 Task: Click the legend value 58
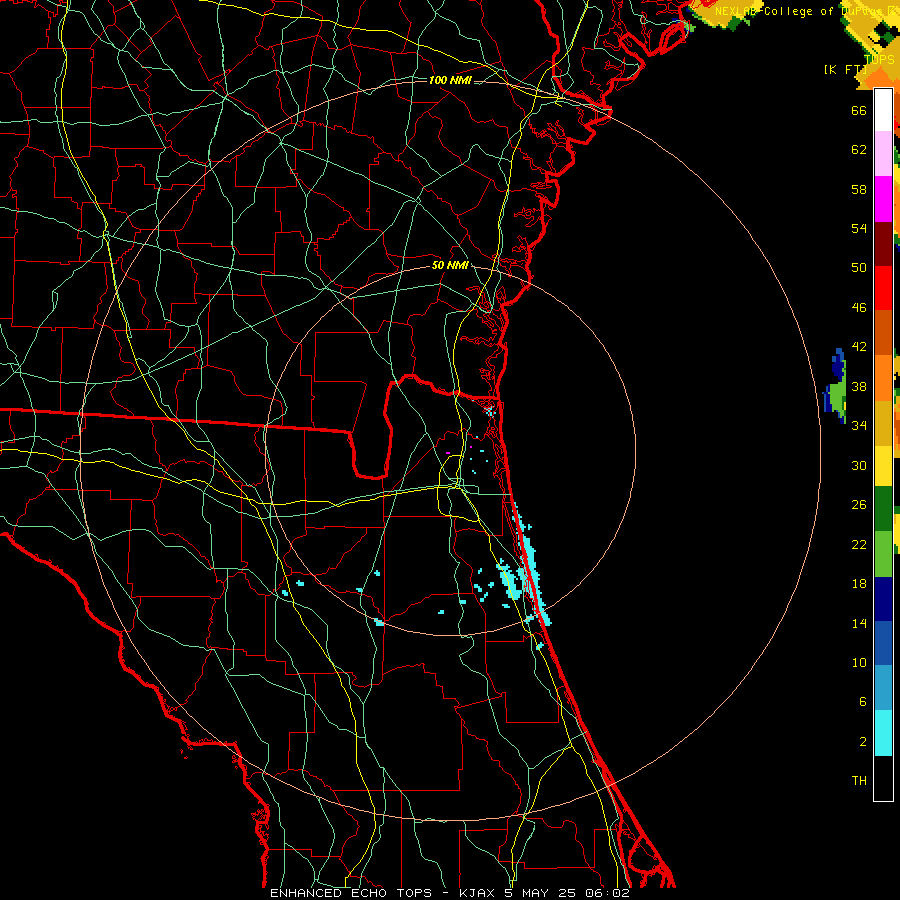point(859,189)
